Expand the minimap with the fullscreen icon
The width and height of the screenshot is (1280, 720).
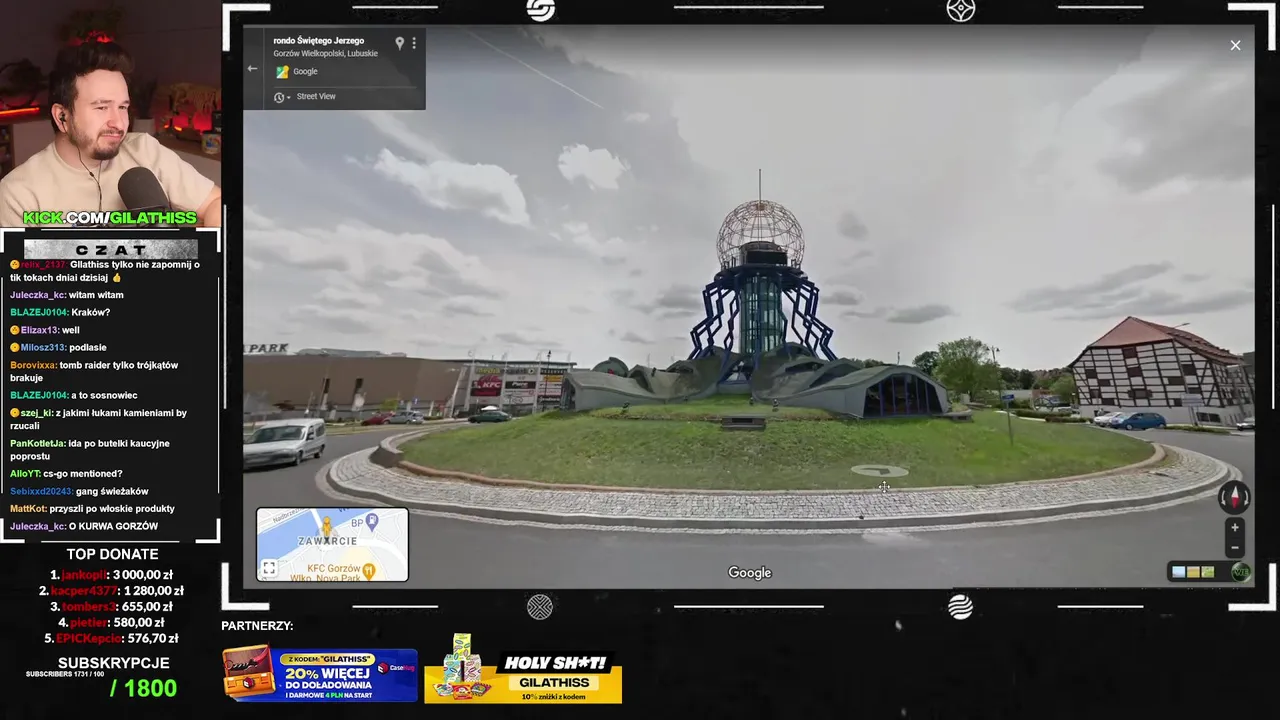[269, 568]
